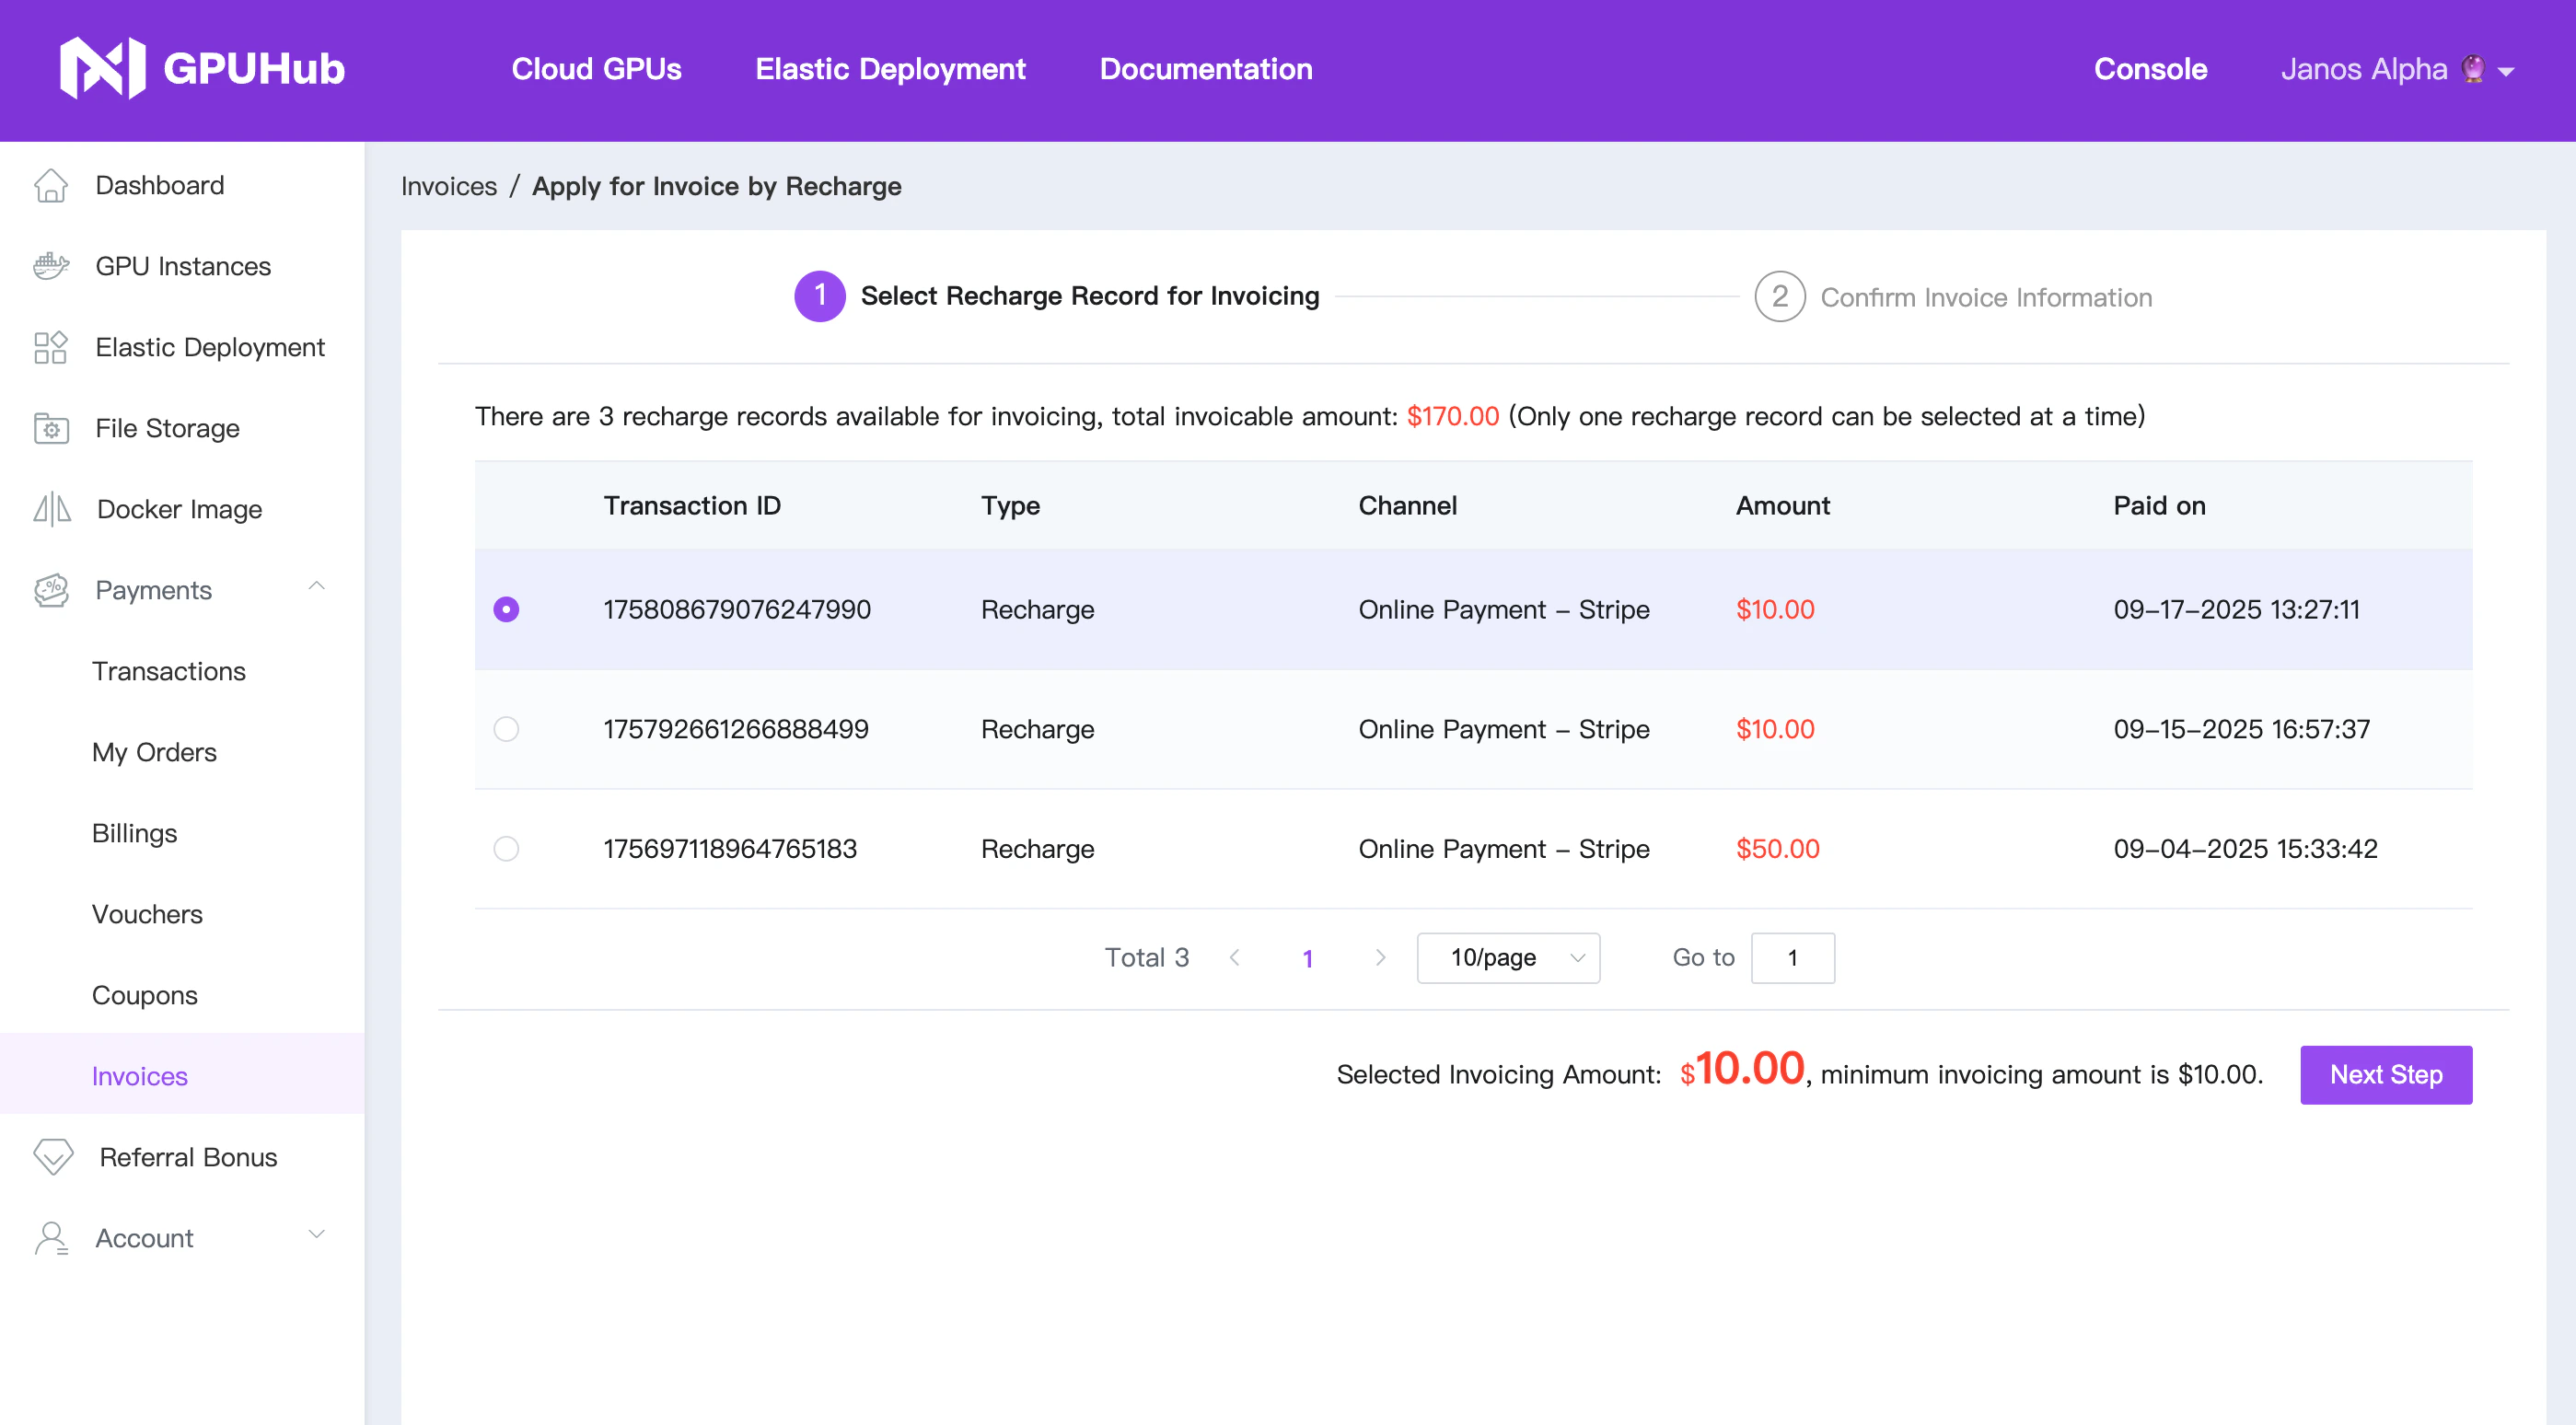Click the Next Step button
Viewport: 2576px width, 1425px height.
coord(2385,1075)
